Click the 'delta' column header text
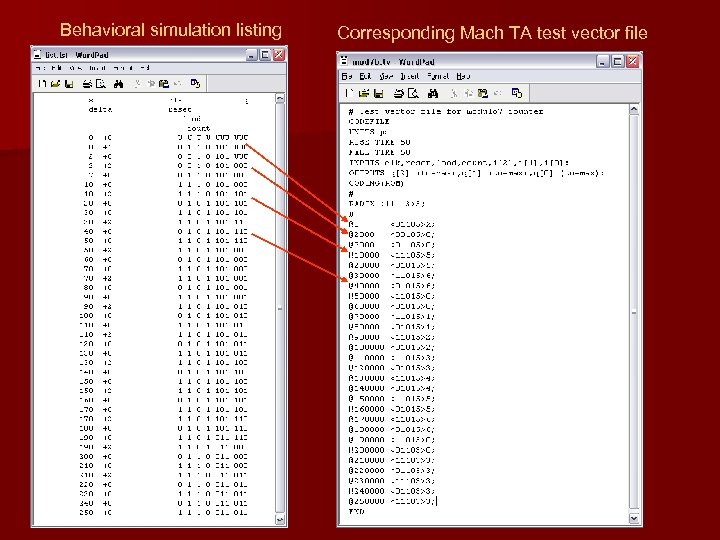The width and height of the screenshot is (720, 540). click(100, 110)
